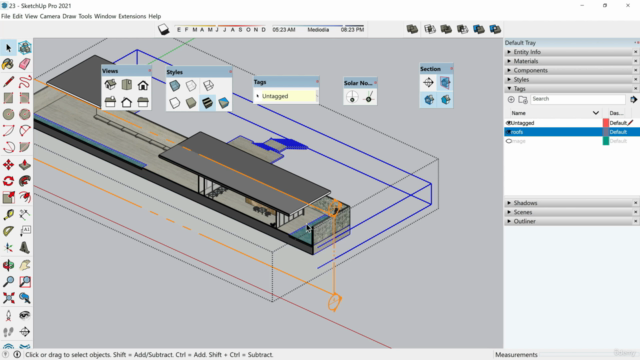Viewport: 640px width, 360px height.
Task: Click the Zoom Extents tool
Action: (8, 298)
